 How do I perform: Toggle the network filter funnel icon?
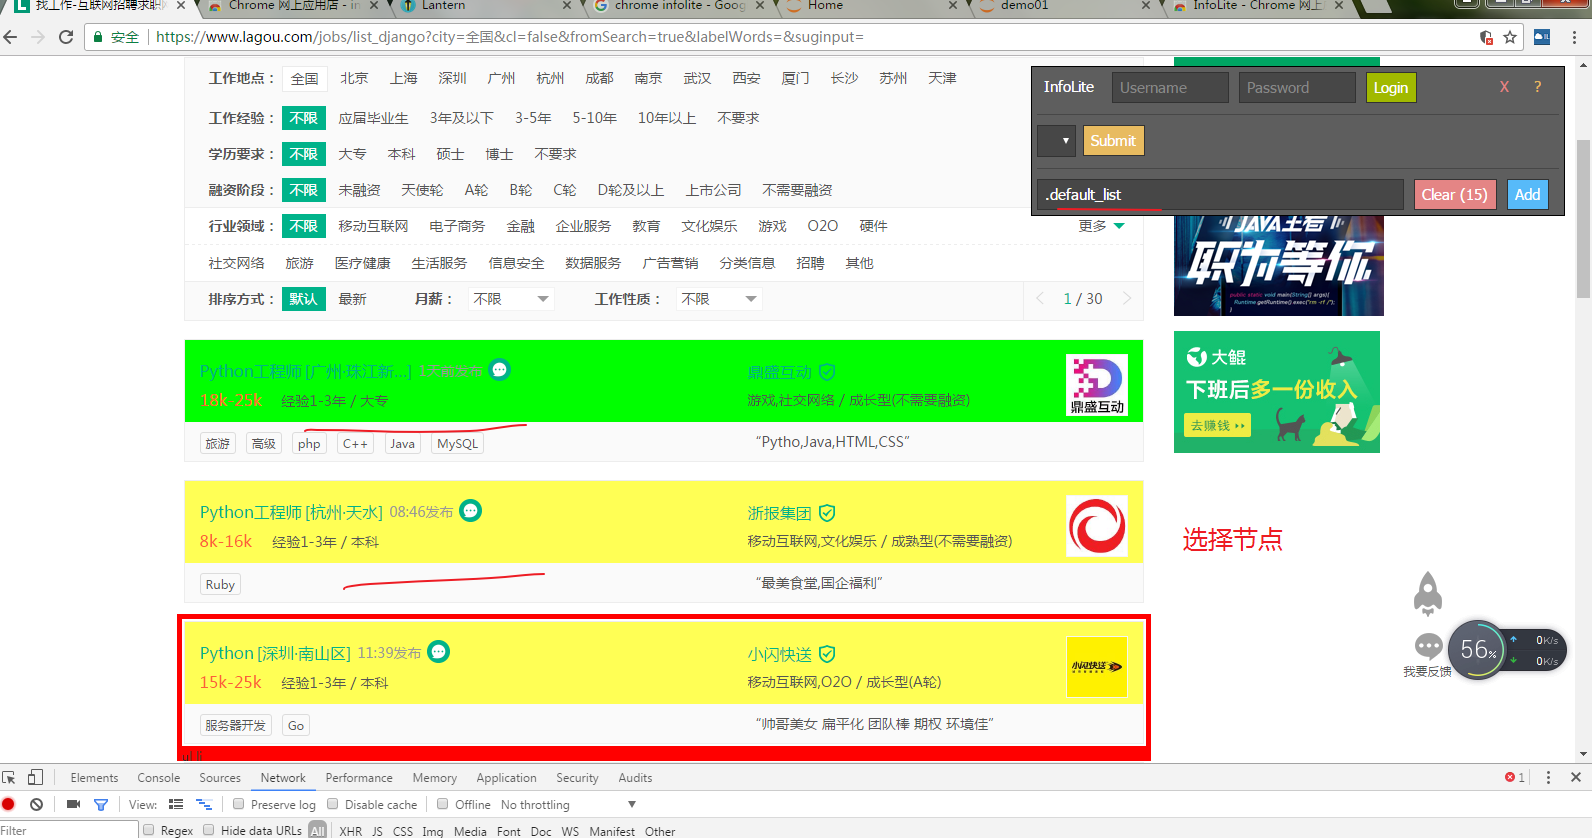[100, 804]
